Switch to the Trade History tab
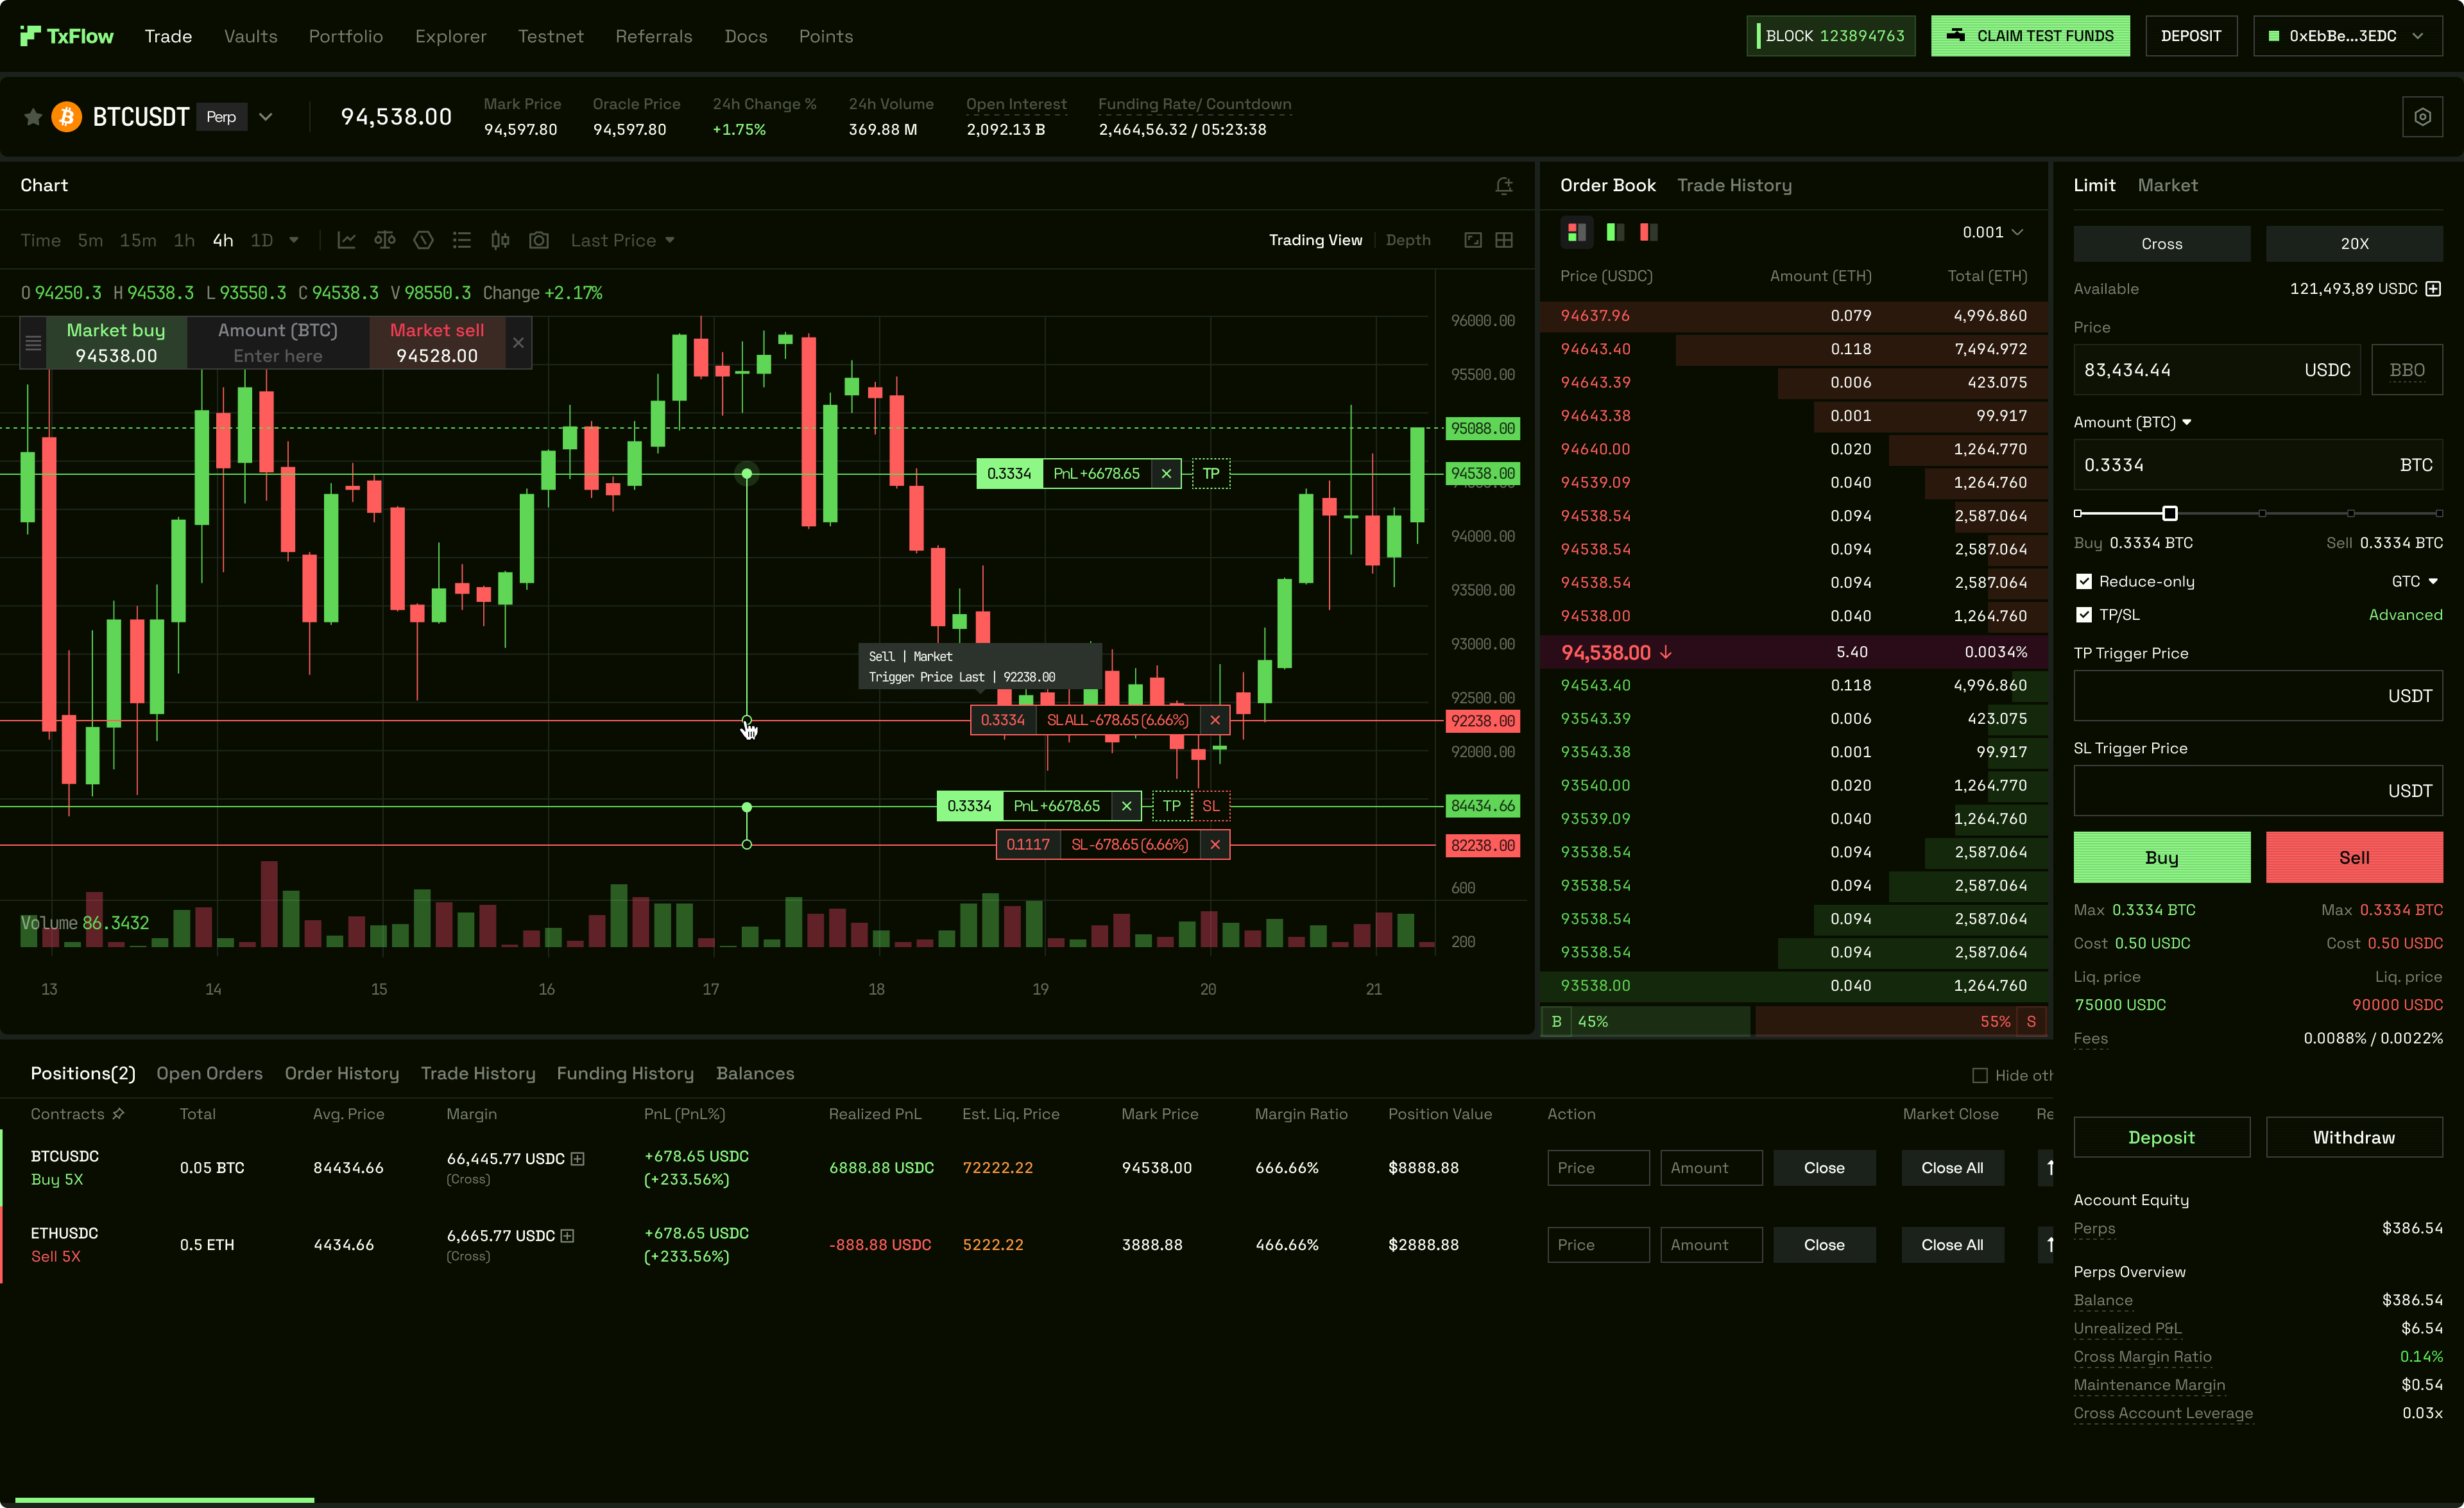2464x1508 pixels. 1735,185
